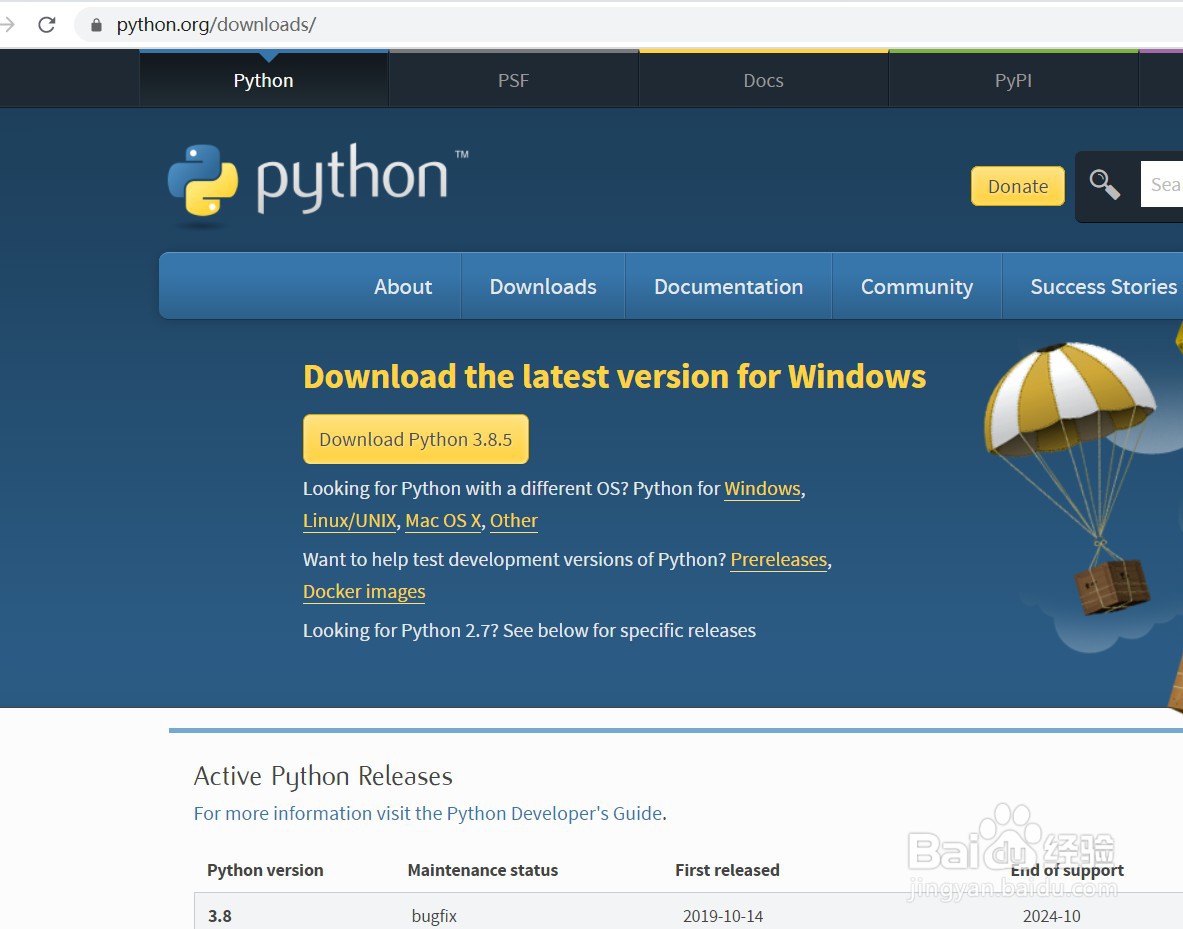
Task: Click the 'First released' column header
Action: [727, 870]
